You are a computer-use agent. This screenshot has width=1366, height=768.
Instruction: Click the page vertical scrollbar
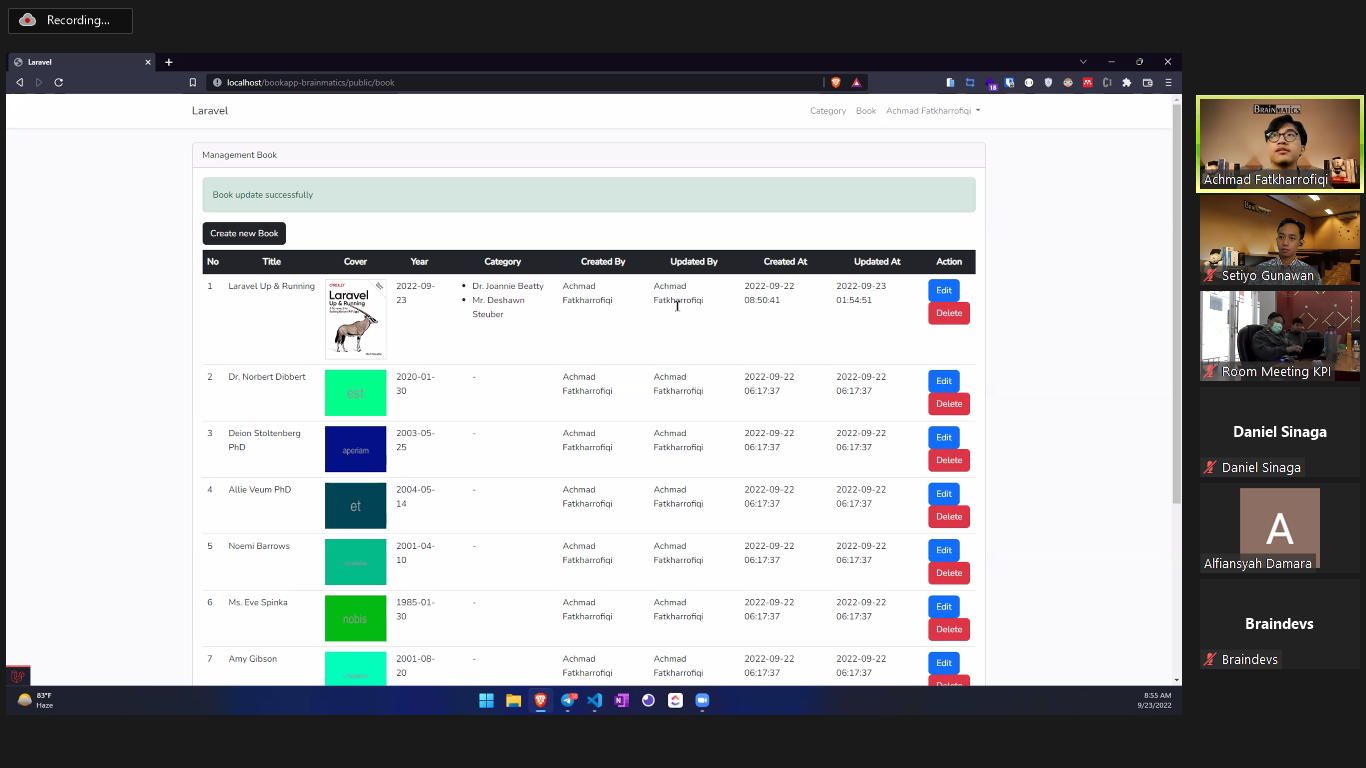coord(1176,300)
